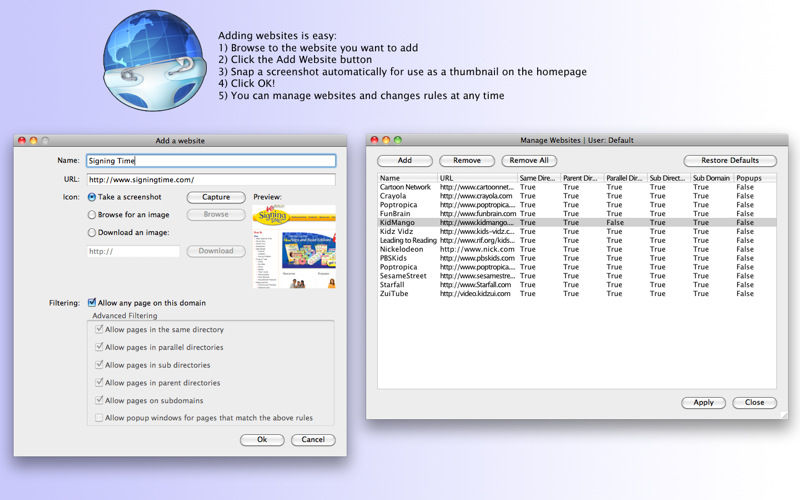Select the Kidz Vidz row
Screen dimensions: 800x500
pyautogui.click(x=577, y=232)
